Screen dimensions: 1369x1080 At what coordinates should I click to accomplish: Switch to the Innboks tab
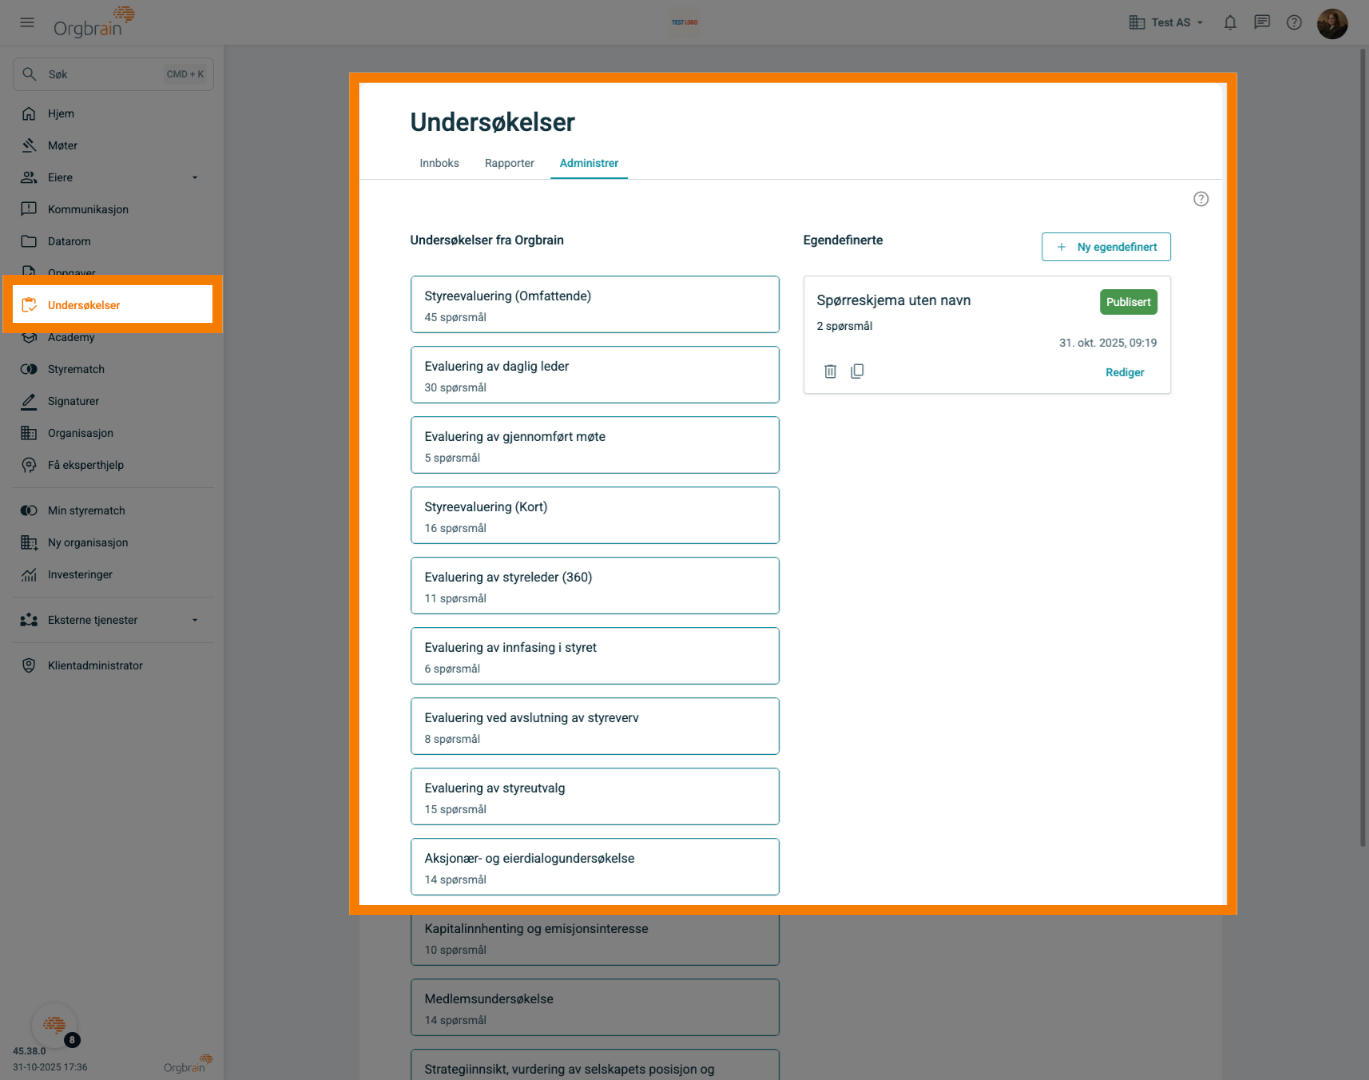pyautogui.click(x=439, y=163)
